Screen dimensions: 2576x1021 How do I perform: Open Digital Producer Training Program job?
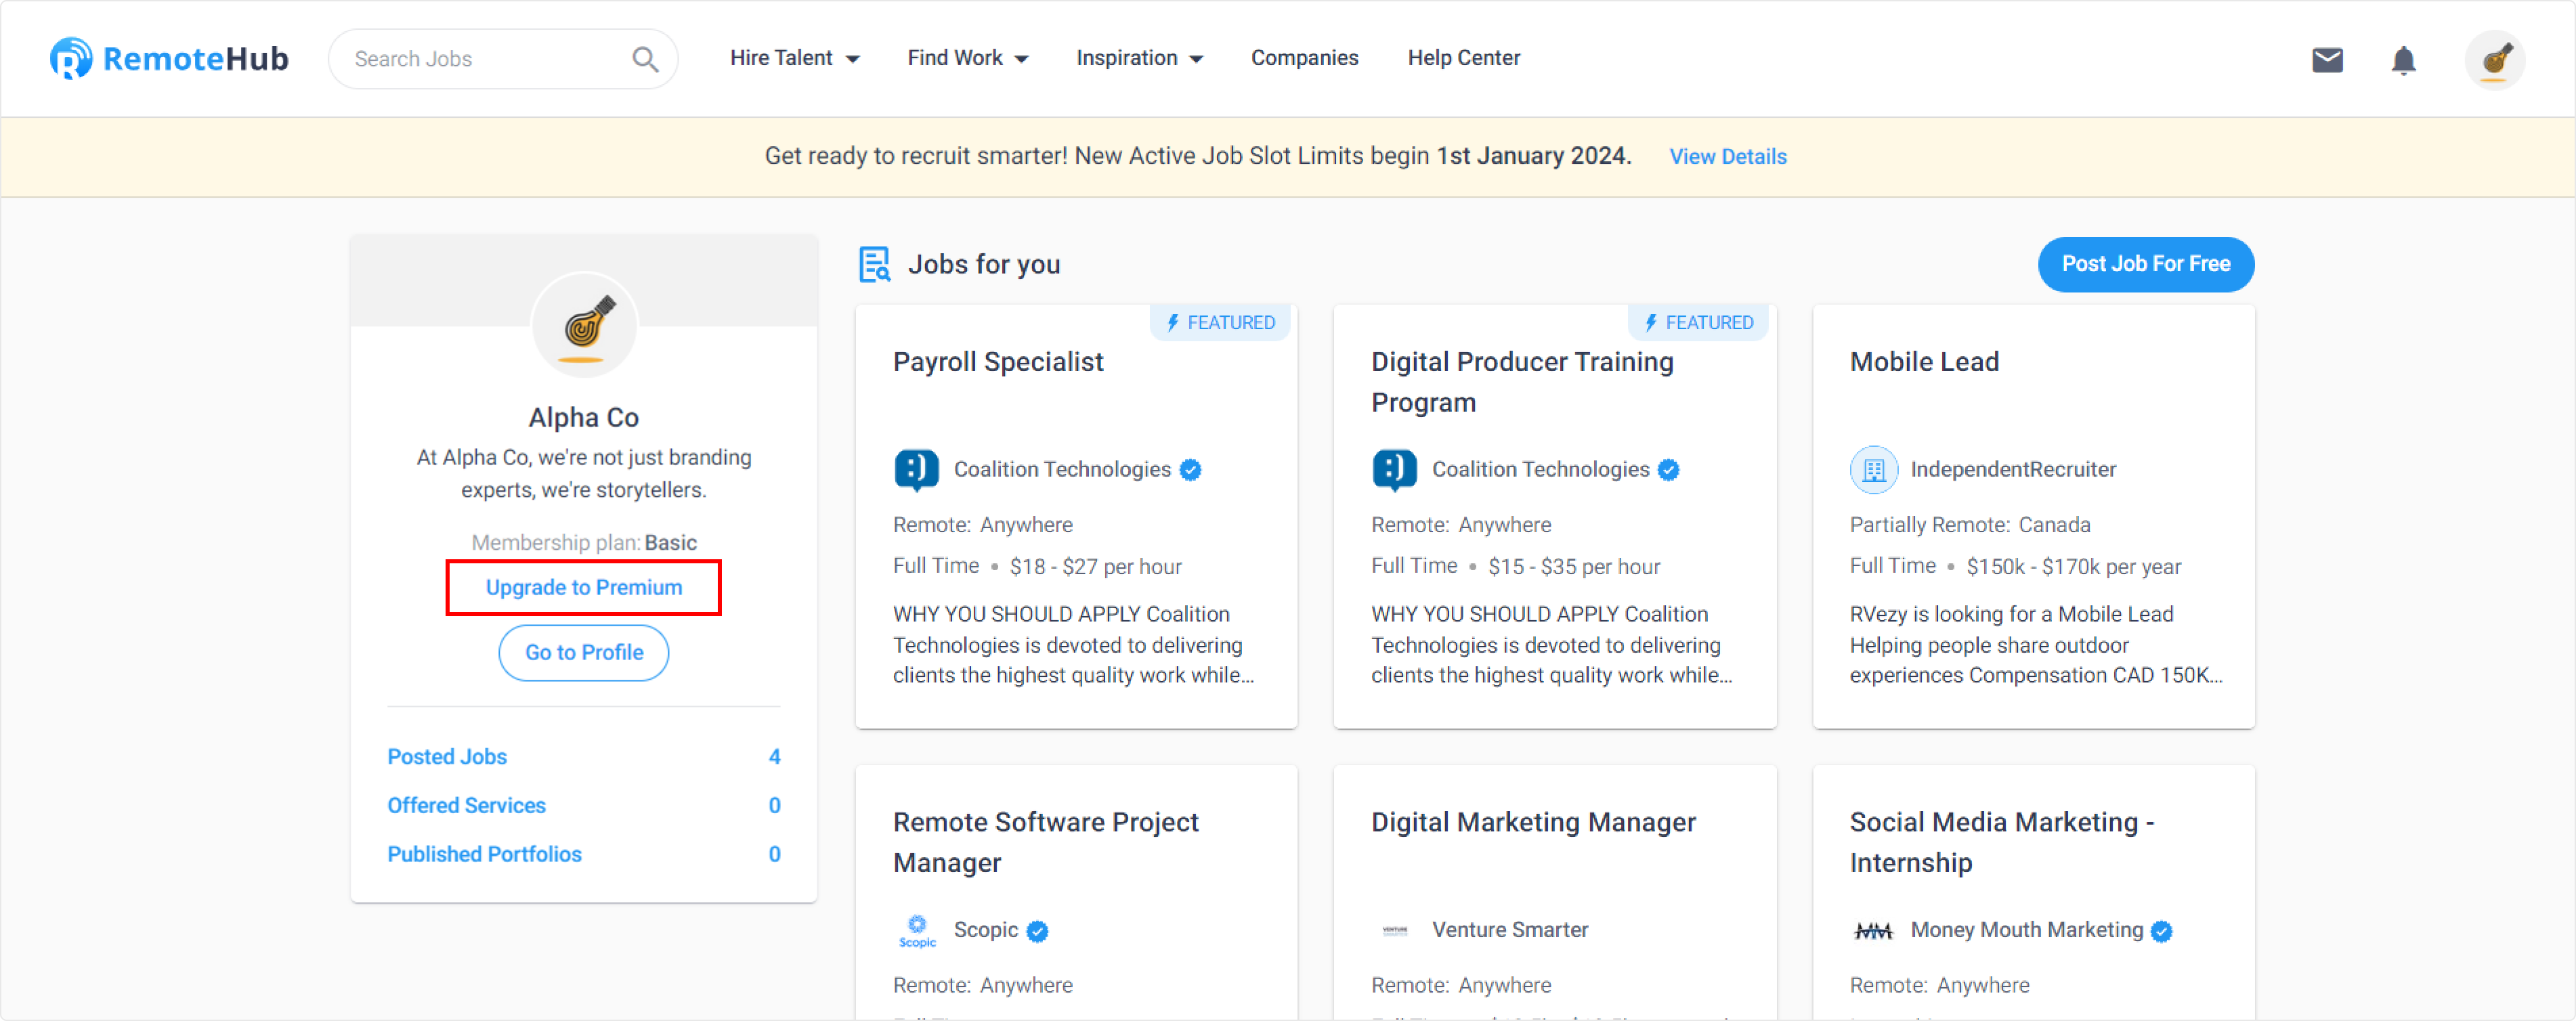[1522, 382]
